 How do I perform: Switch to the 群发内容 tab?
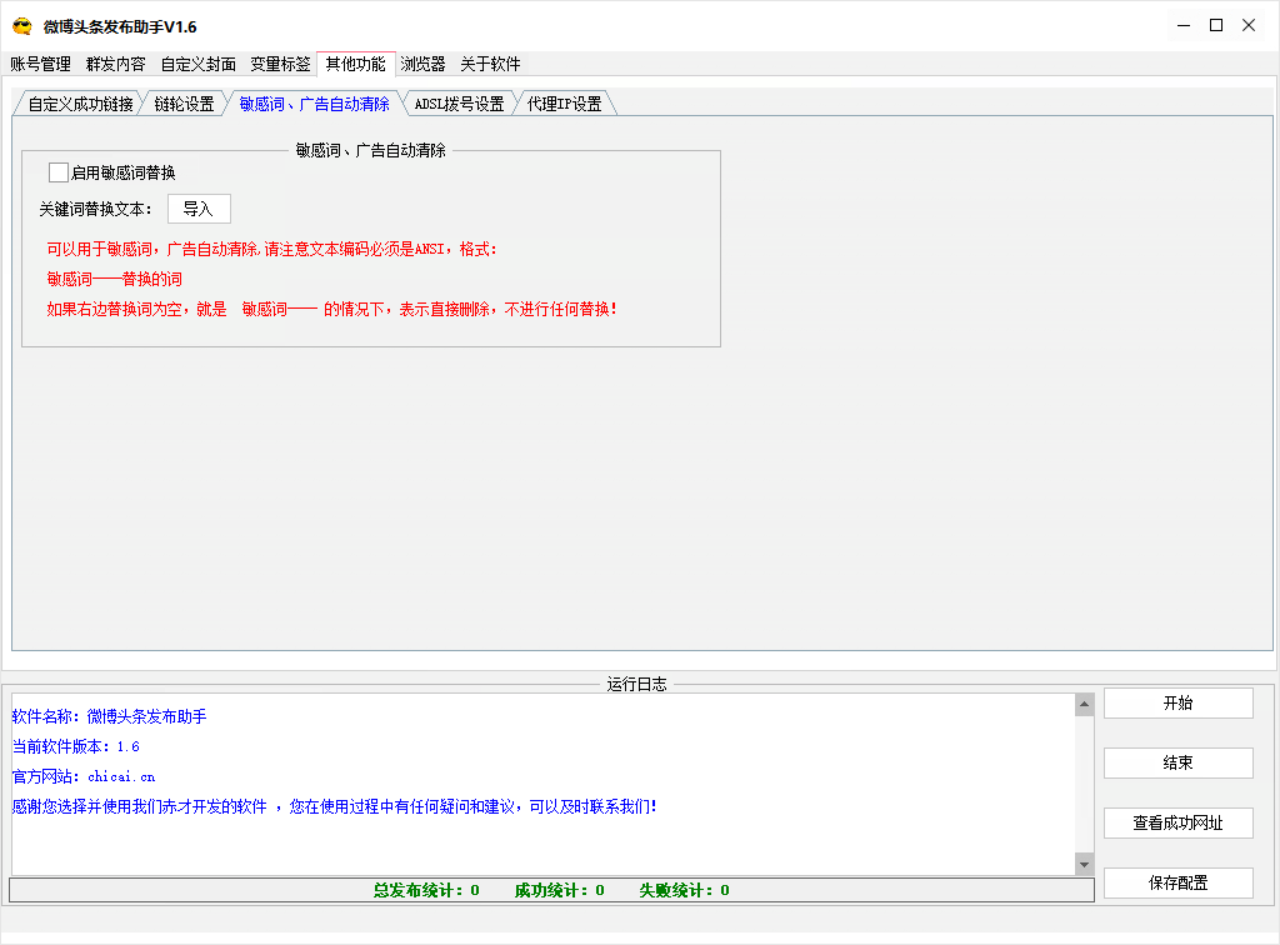pos(116,64)
